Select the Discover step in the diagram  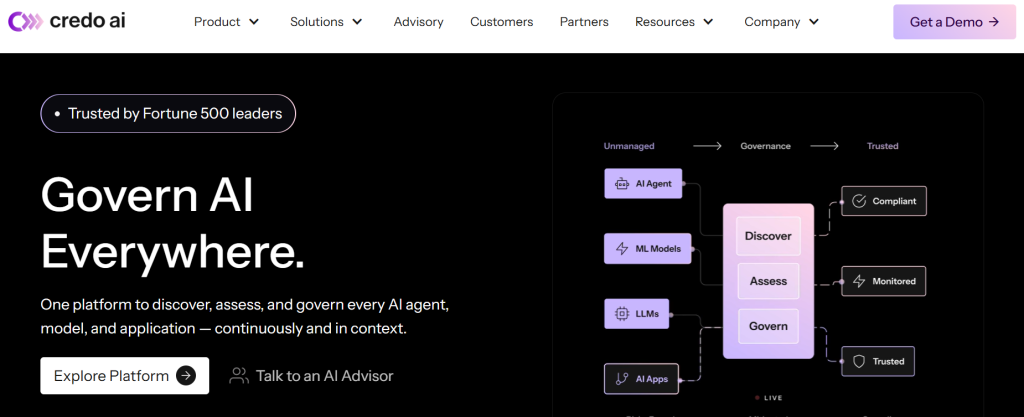click(x=768, y=236)
